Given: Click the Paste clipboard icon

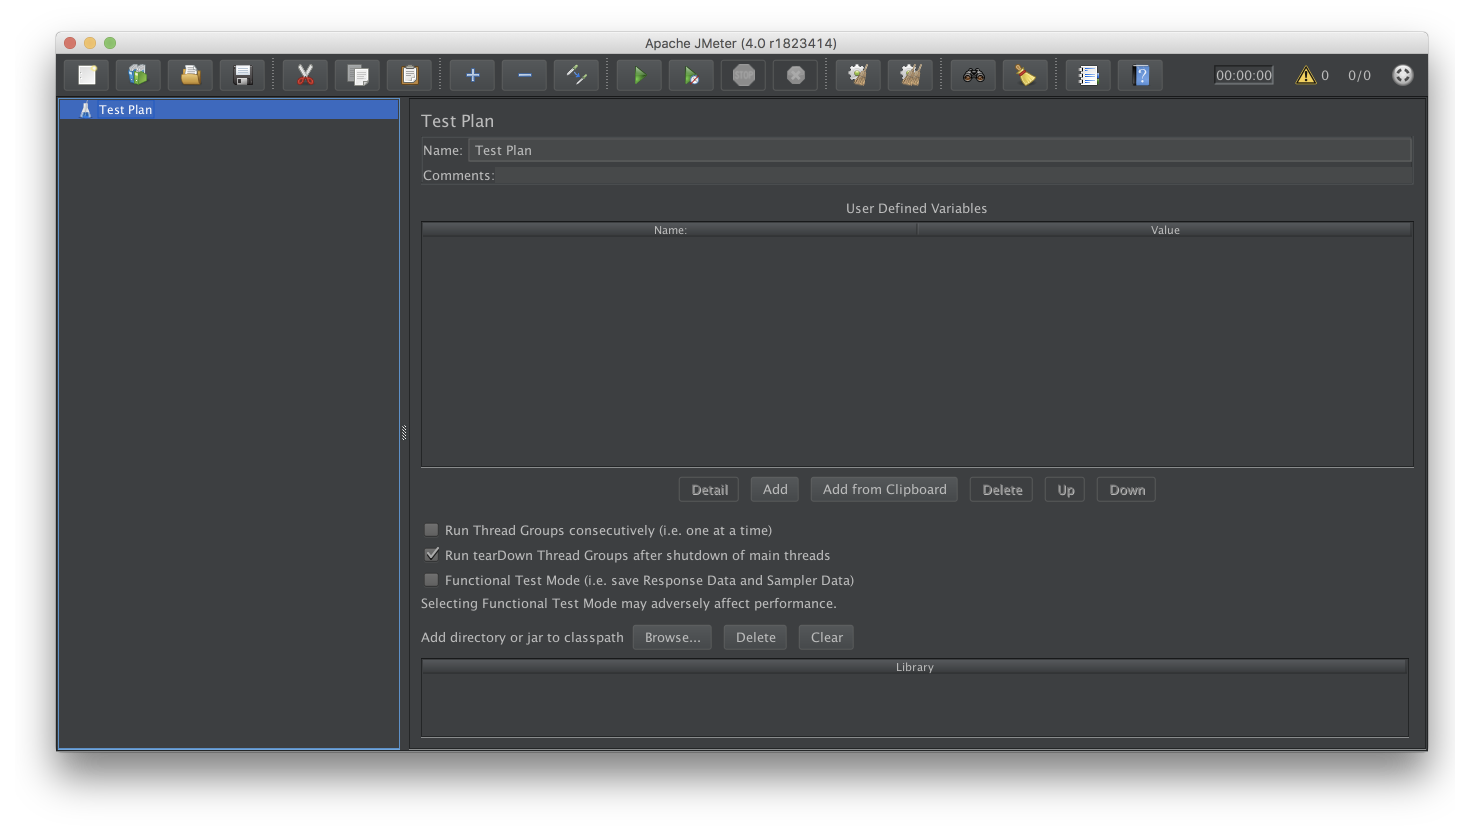Looking at the screenshot, I should point(409,75).
